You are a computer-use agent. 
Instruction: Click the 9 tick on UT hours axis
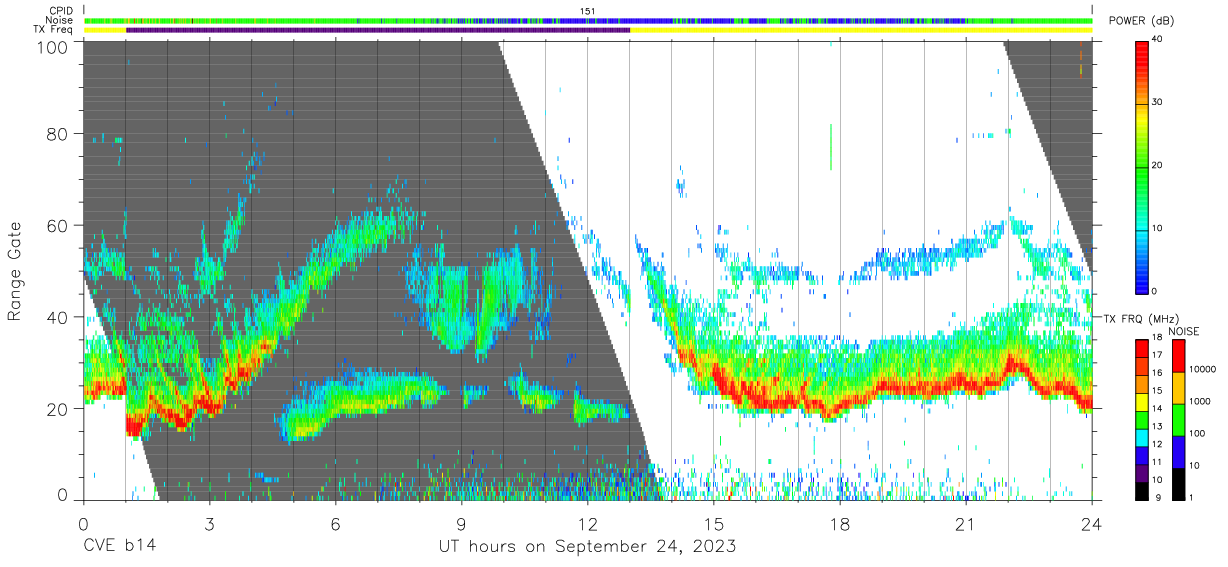pos(461,523)
